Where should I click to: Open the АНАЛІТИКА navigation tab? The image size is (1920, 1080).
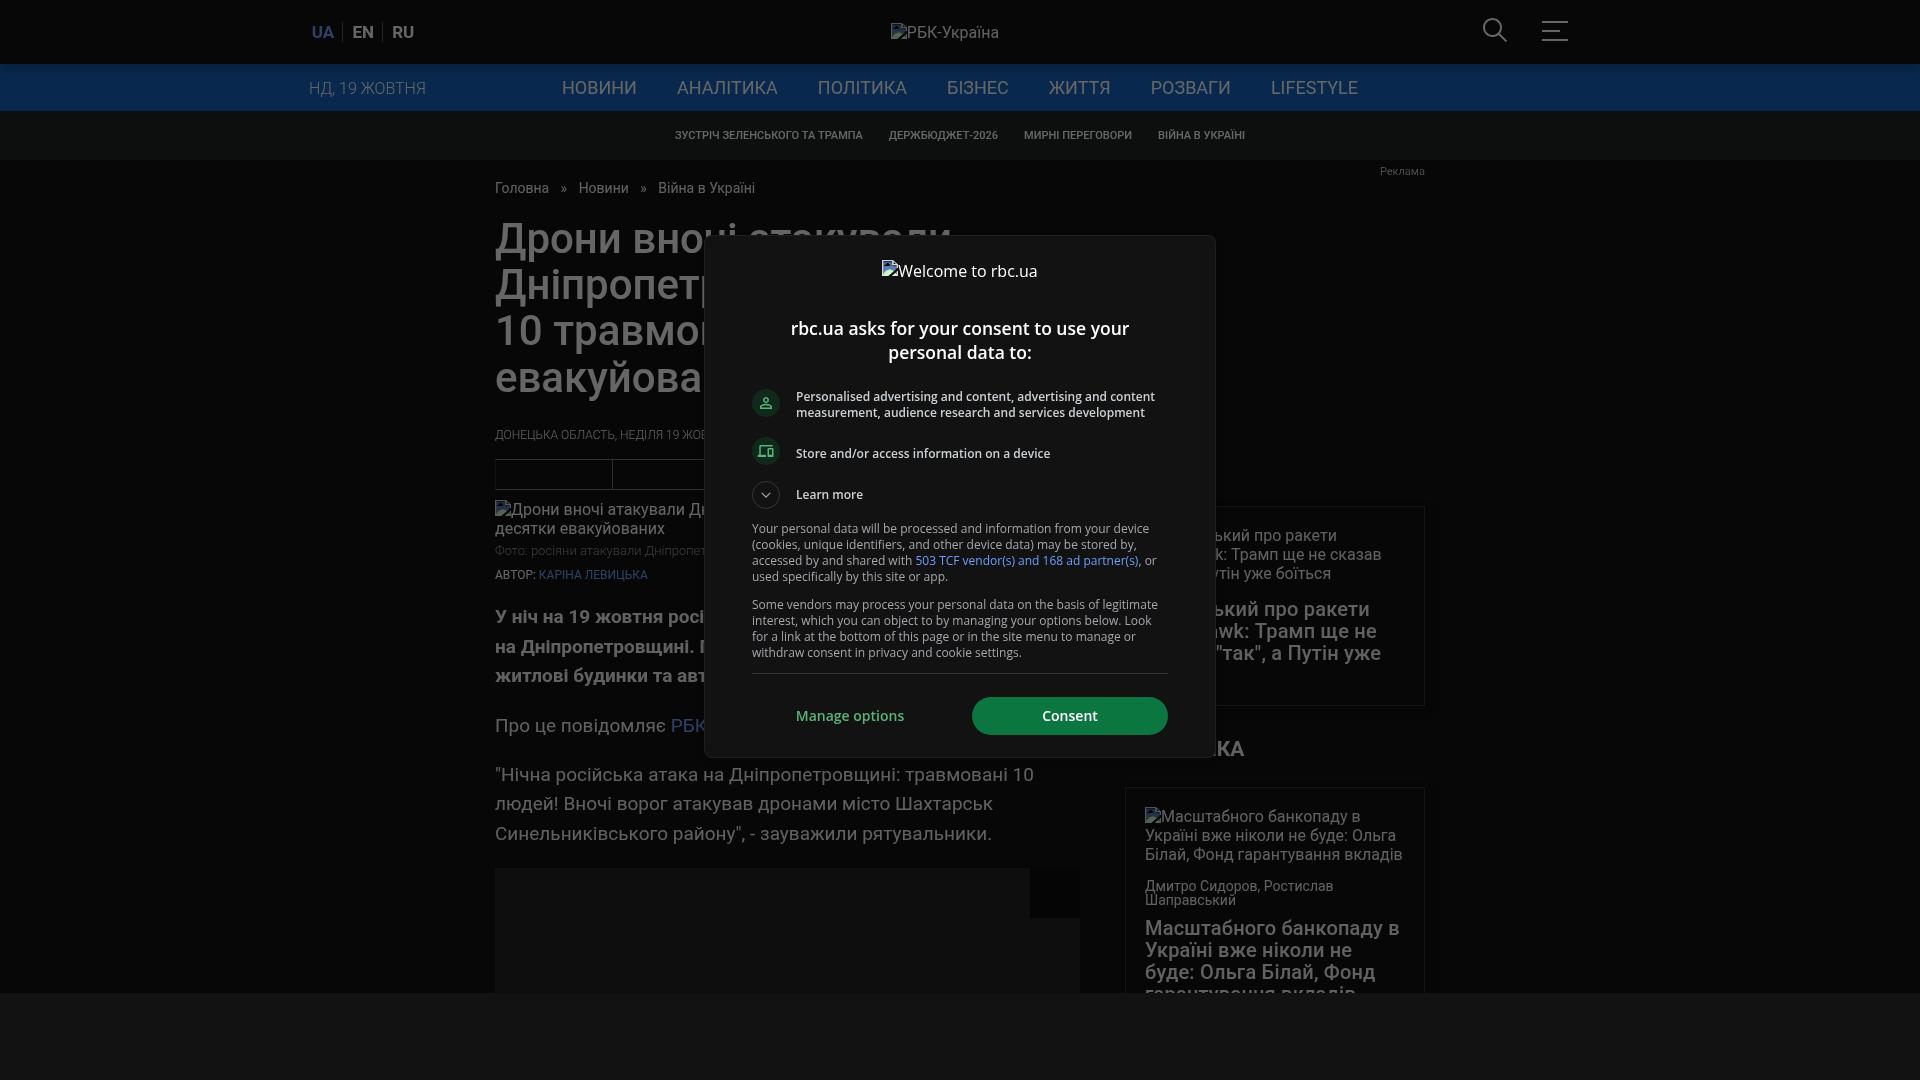click(x=726, y=88)
